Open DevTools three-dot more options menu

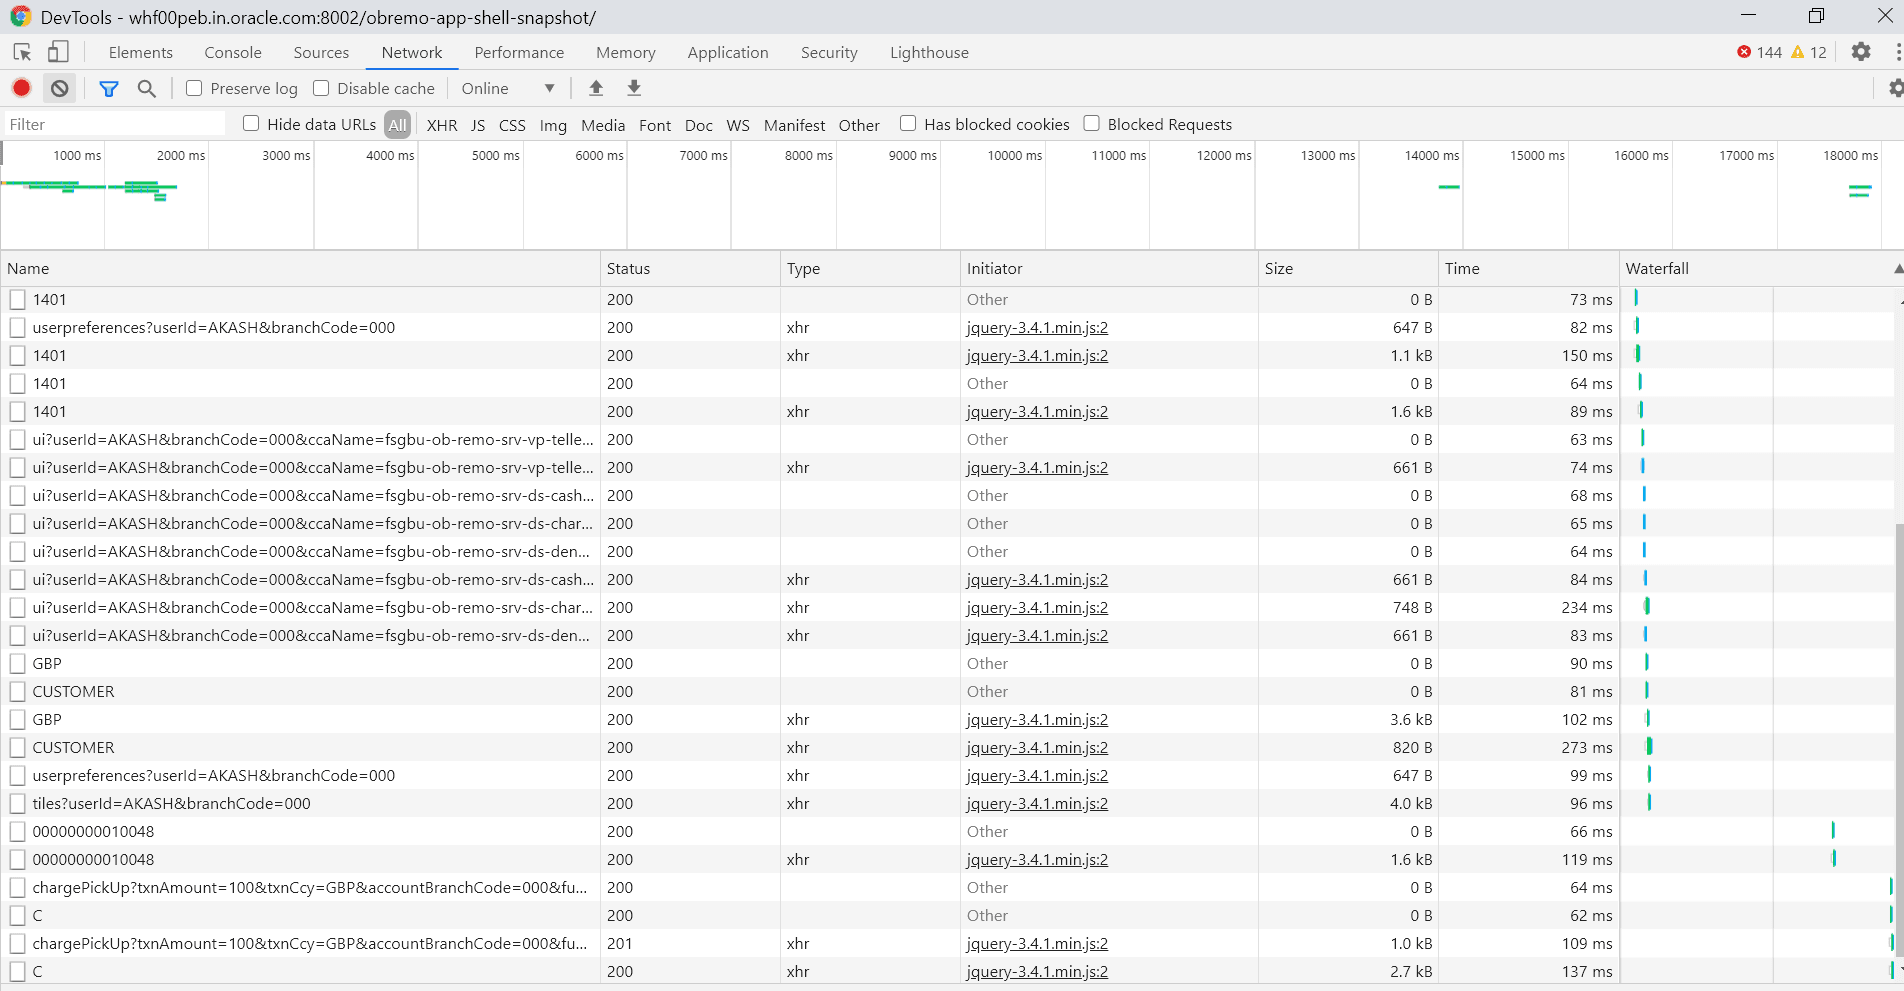pyautogui.click(x=1897, y=52)
